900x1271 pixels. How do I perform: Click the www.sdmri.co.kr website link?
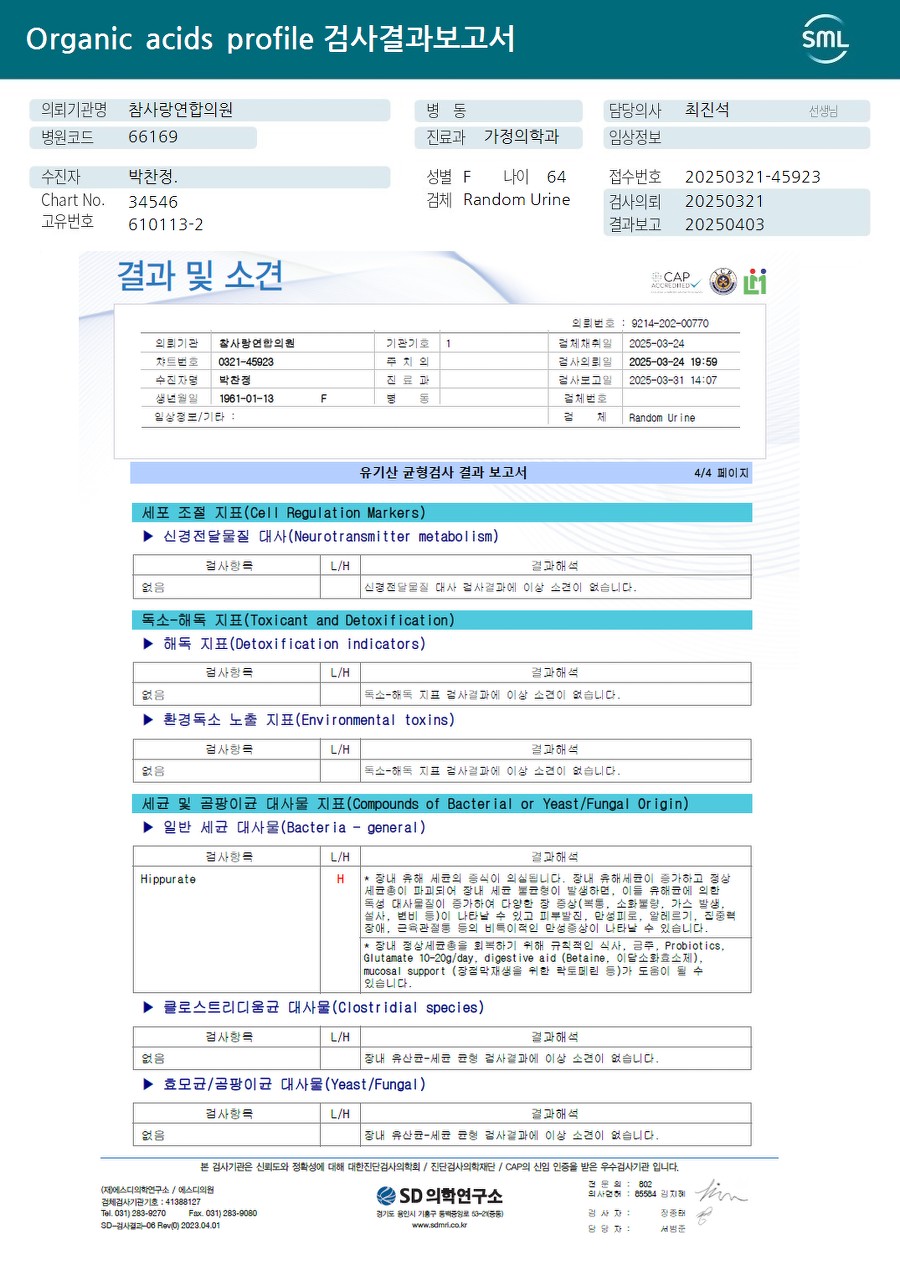(439, 1224)
